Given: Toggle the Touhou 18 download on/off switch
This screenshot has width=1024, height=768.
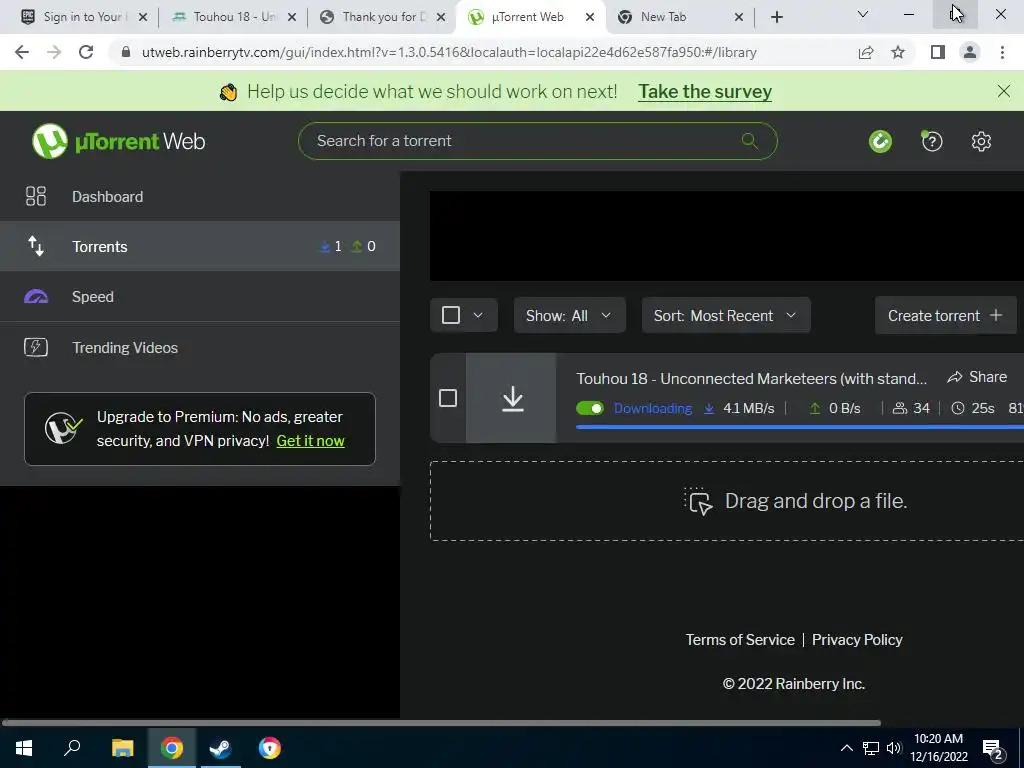Looking at the screenshot, I should click(590, 408).
